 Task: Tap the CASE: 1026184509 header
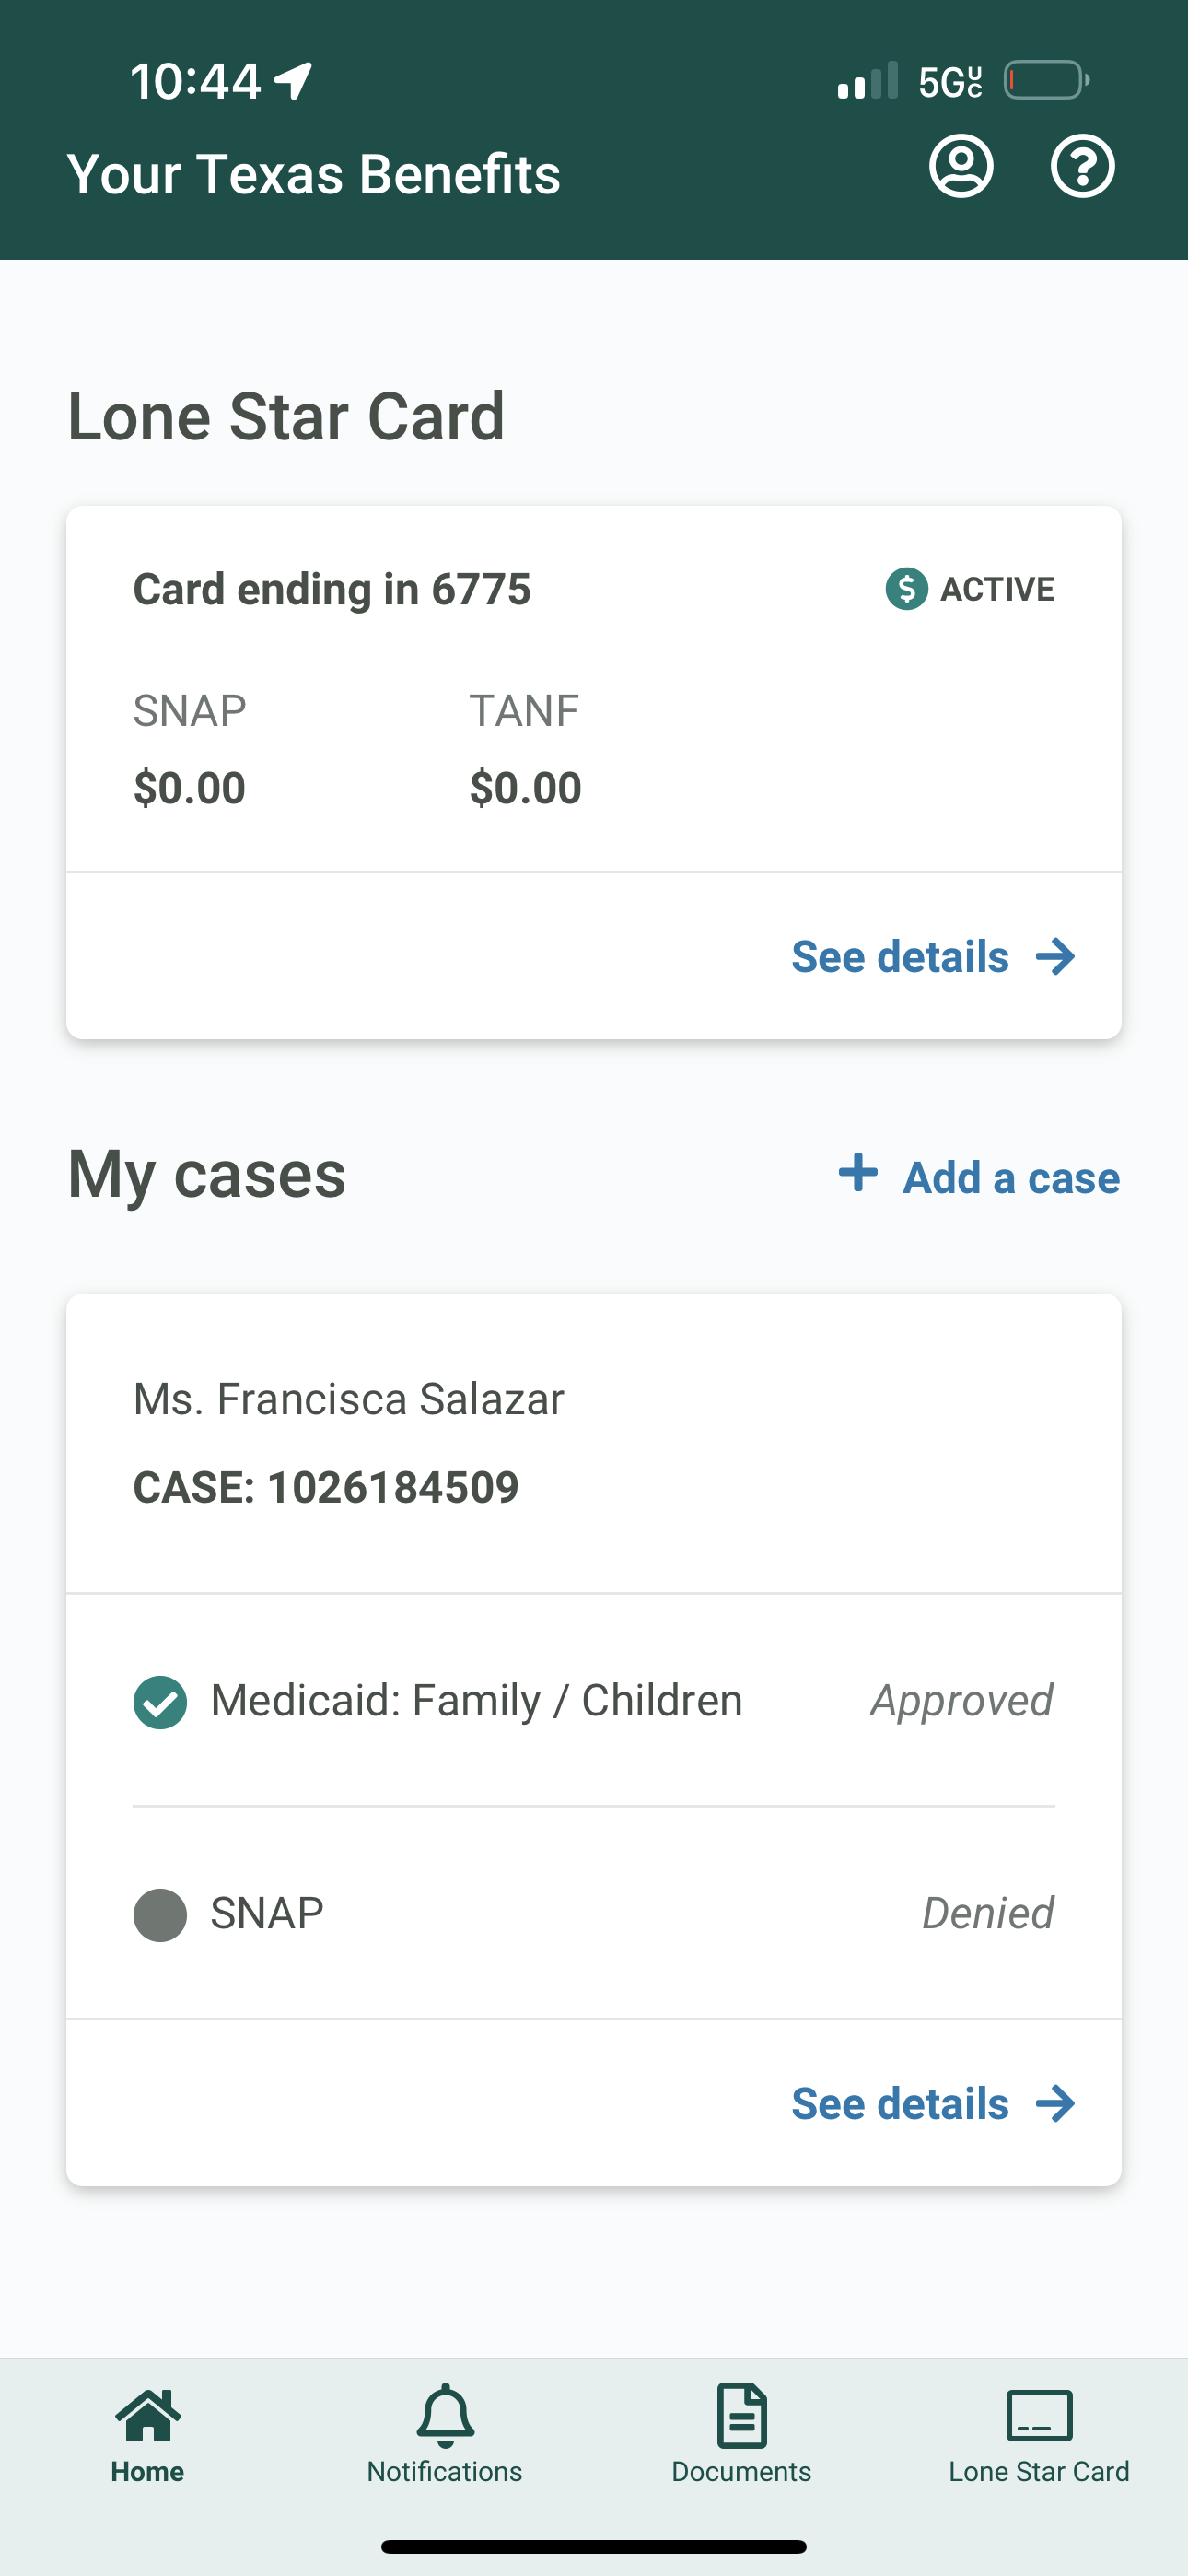pos(326,1487)
